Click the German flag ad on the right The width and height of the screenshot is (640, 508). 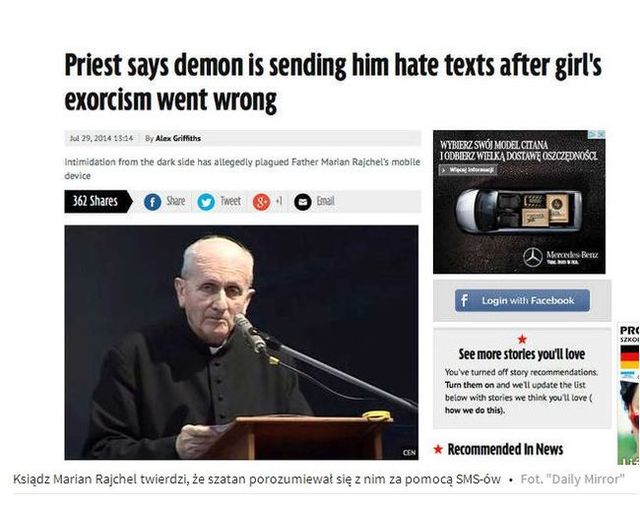tap(629, 358)
